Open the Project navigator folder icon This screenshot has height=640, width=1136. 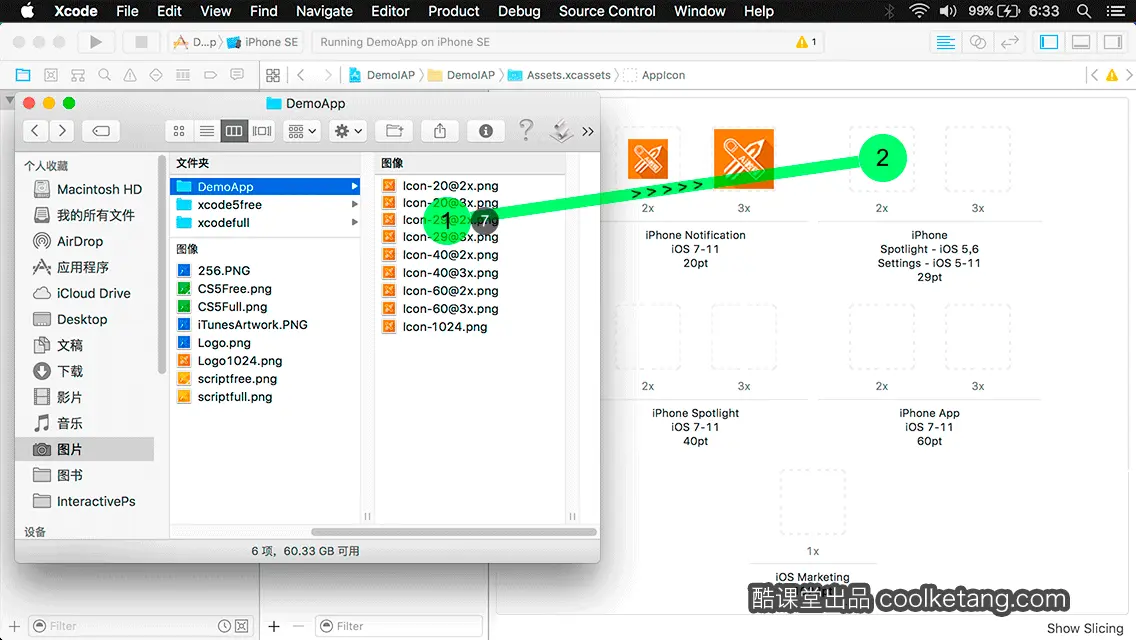(23, 75)
